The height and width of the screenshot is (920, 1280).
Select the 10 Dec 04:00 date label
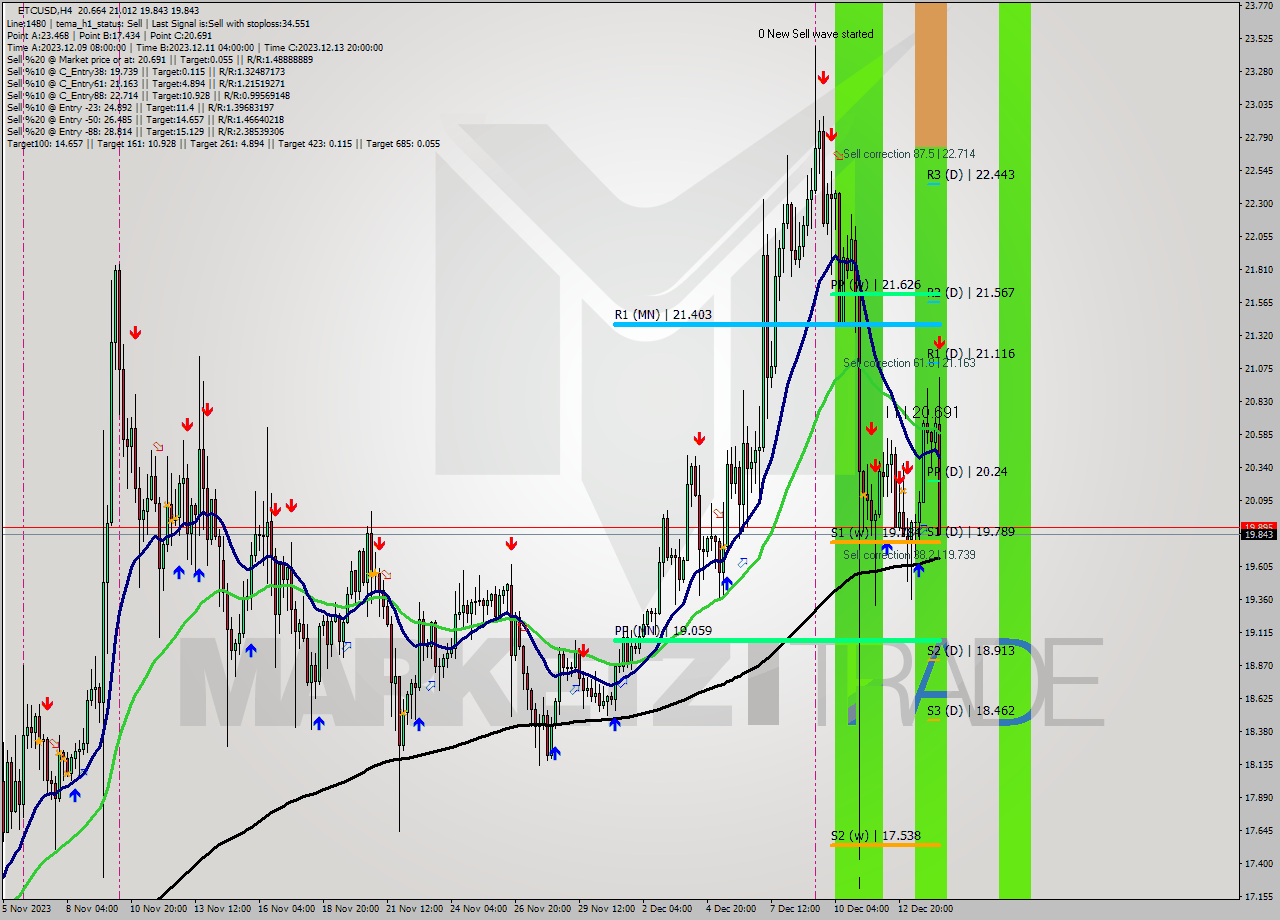point(861,909)
